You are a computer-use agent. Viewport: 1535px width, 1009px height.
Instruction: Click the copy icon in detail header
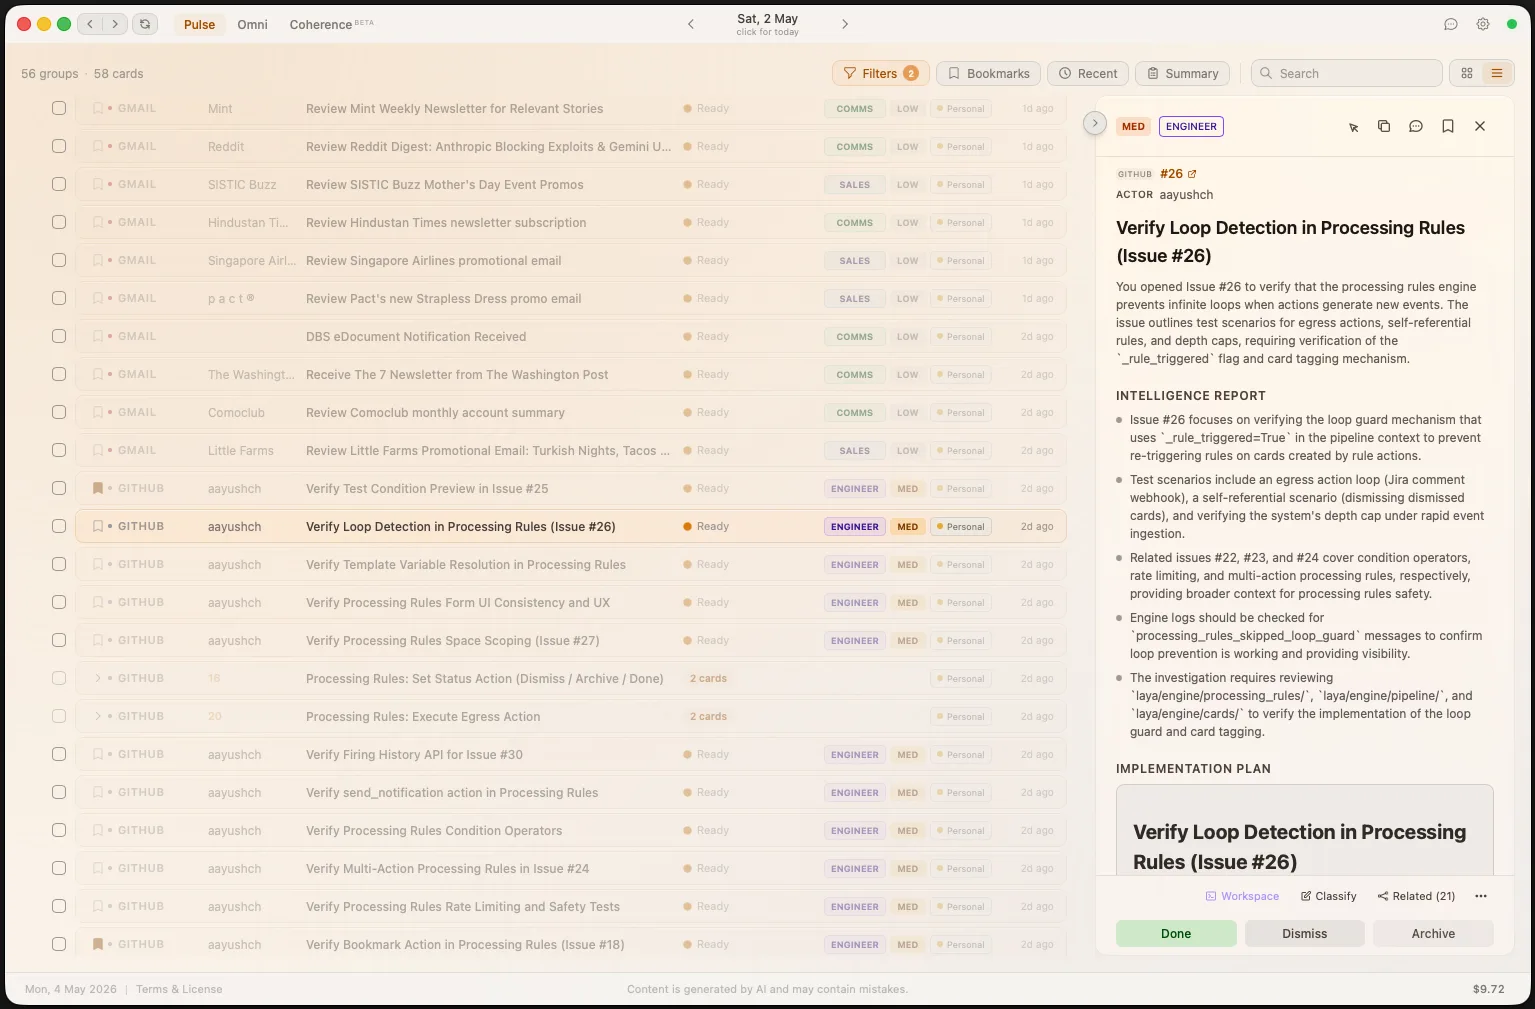(x=1384, y=126)
